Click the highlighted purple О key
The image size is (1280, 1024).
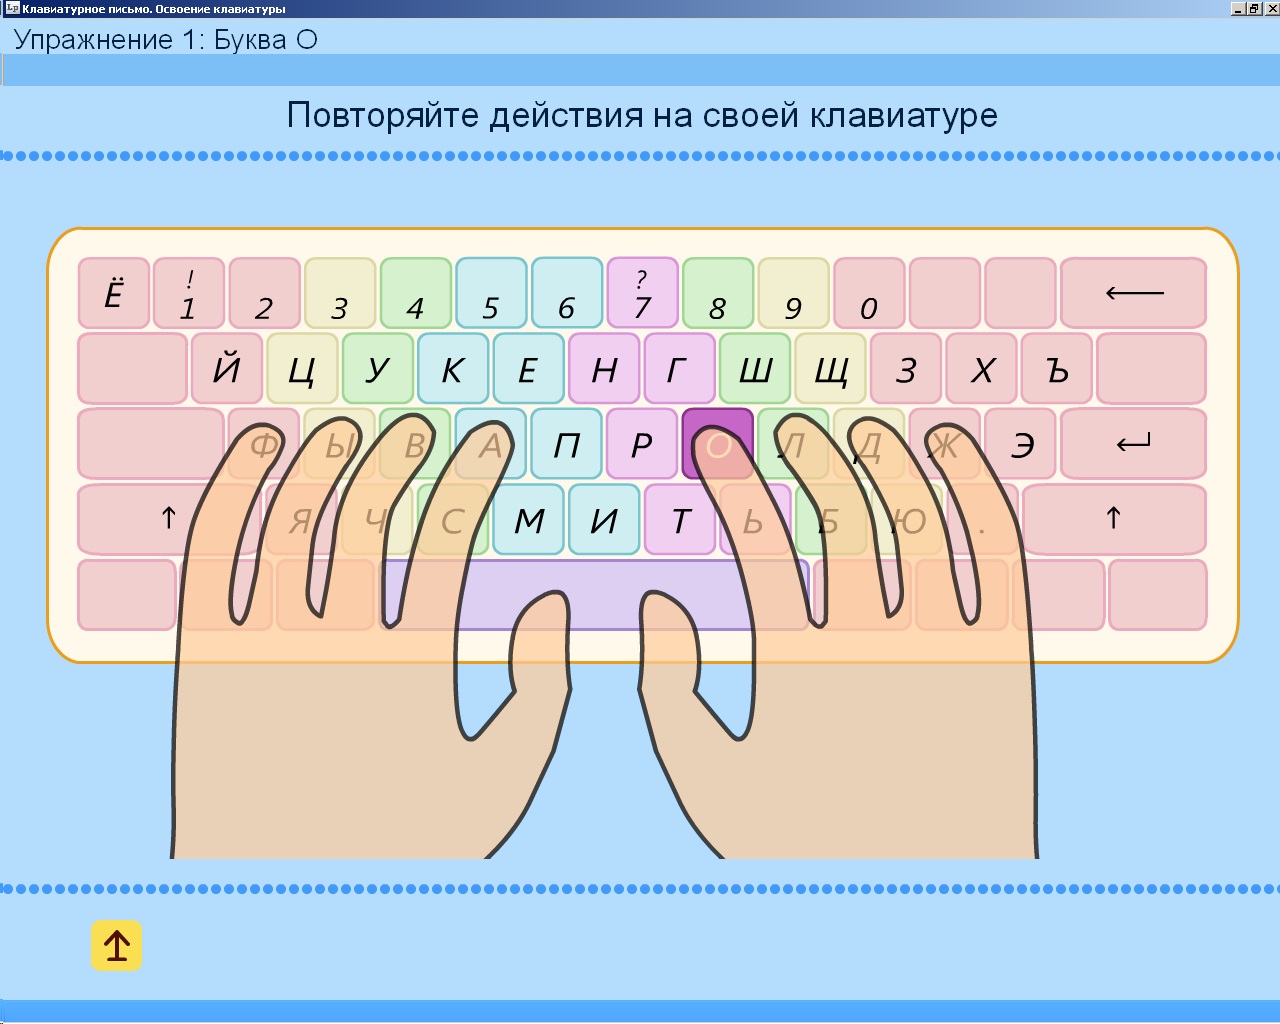click(717, 444)
